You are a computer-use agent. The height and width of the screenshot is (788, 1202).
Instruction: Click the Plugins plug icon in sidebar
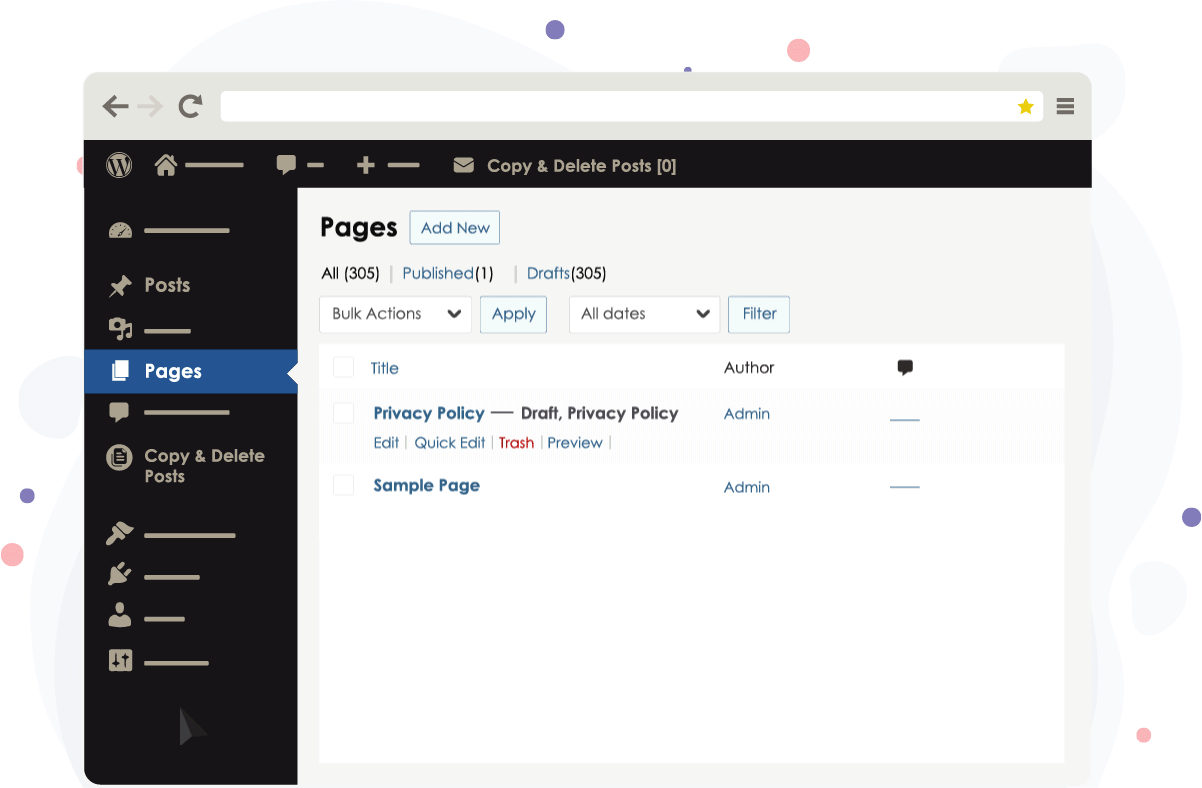click(x=120, y=575)
